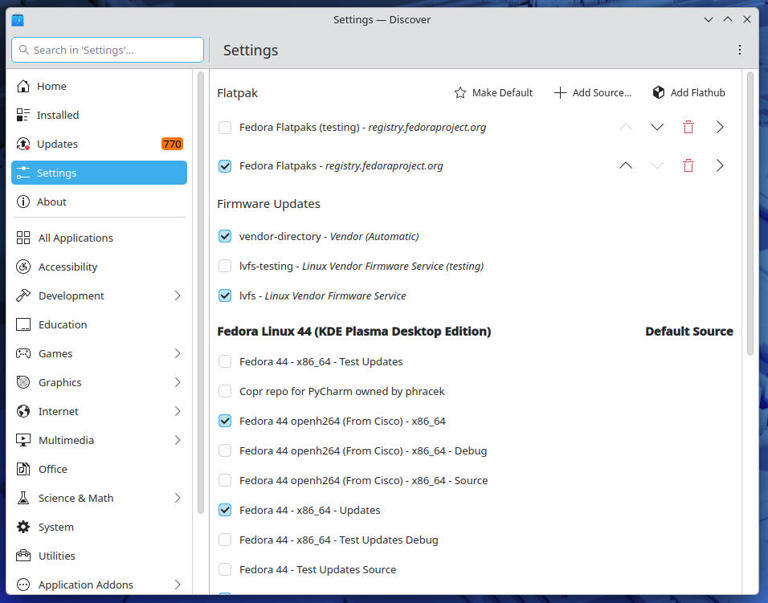Enable Test Updates Debug checkbox

225,540
